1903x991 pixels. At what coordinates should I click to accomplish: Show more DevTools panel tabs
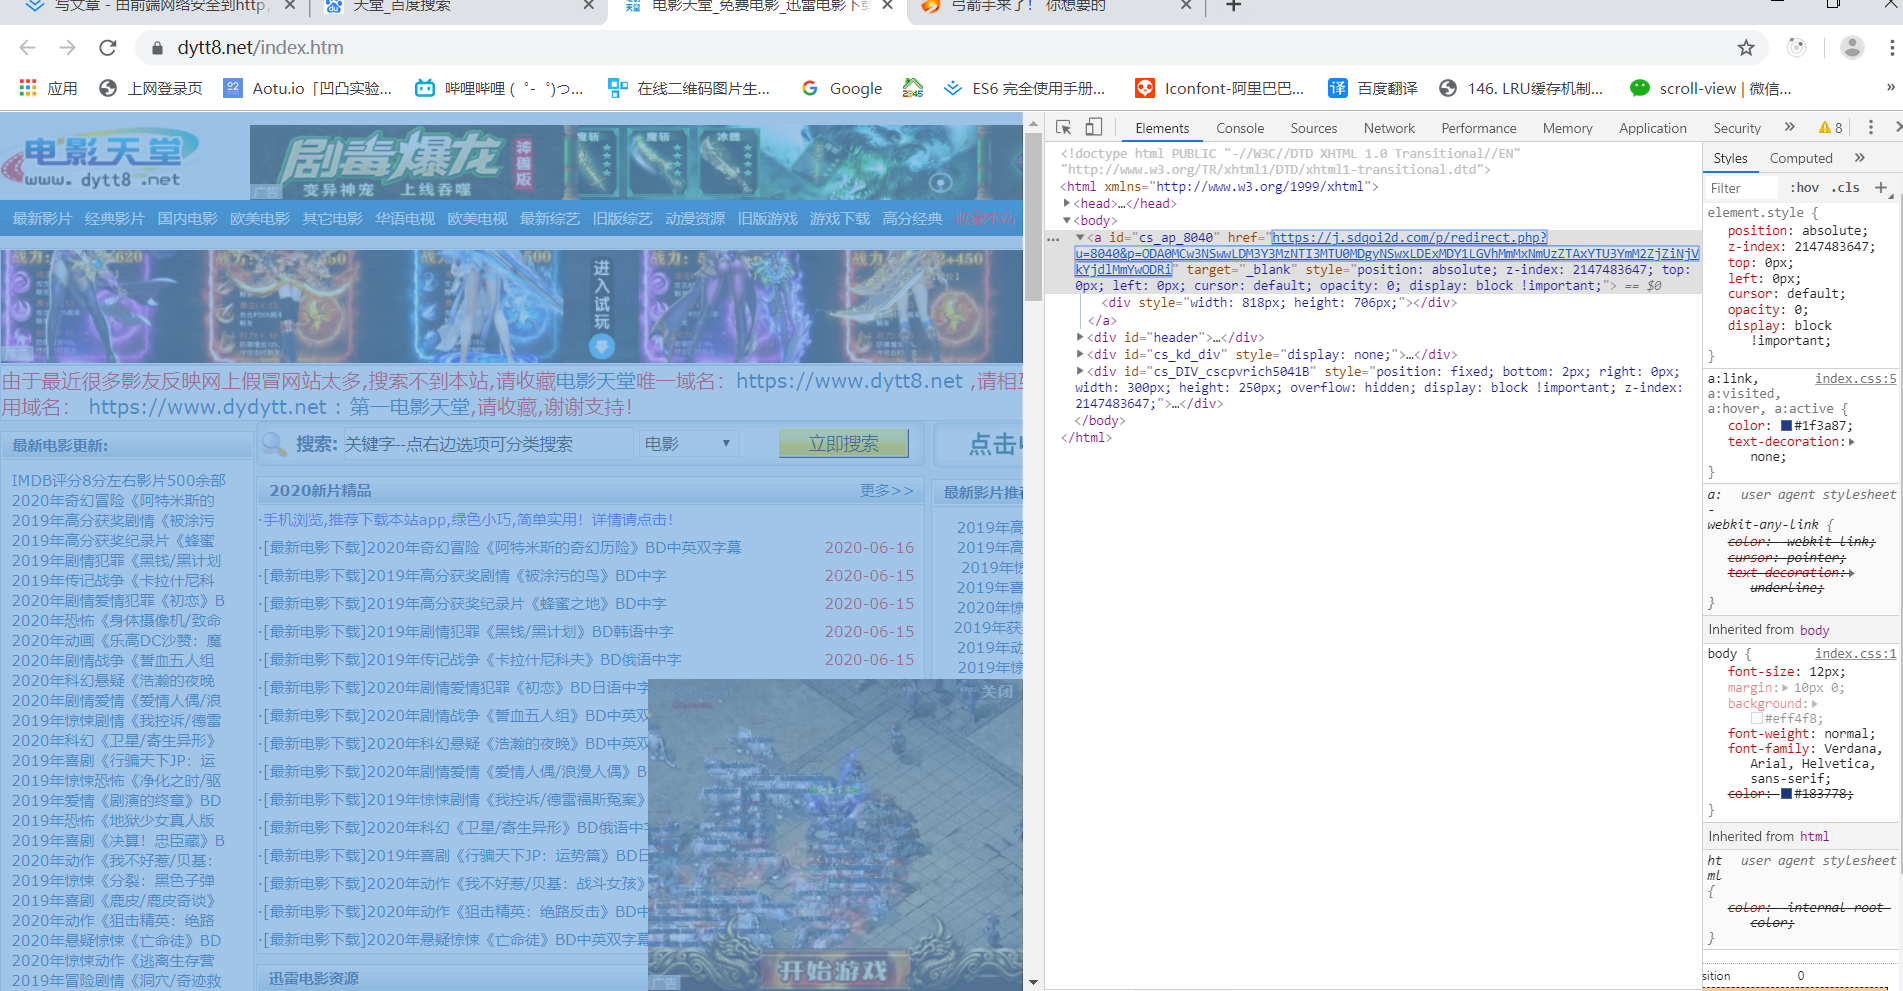(x=1790, y=127)
